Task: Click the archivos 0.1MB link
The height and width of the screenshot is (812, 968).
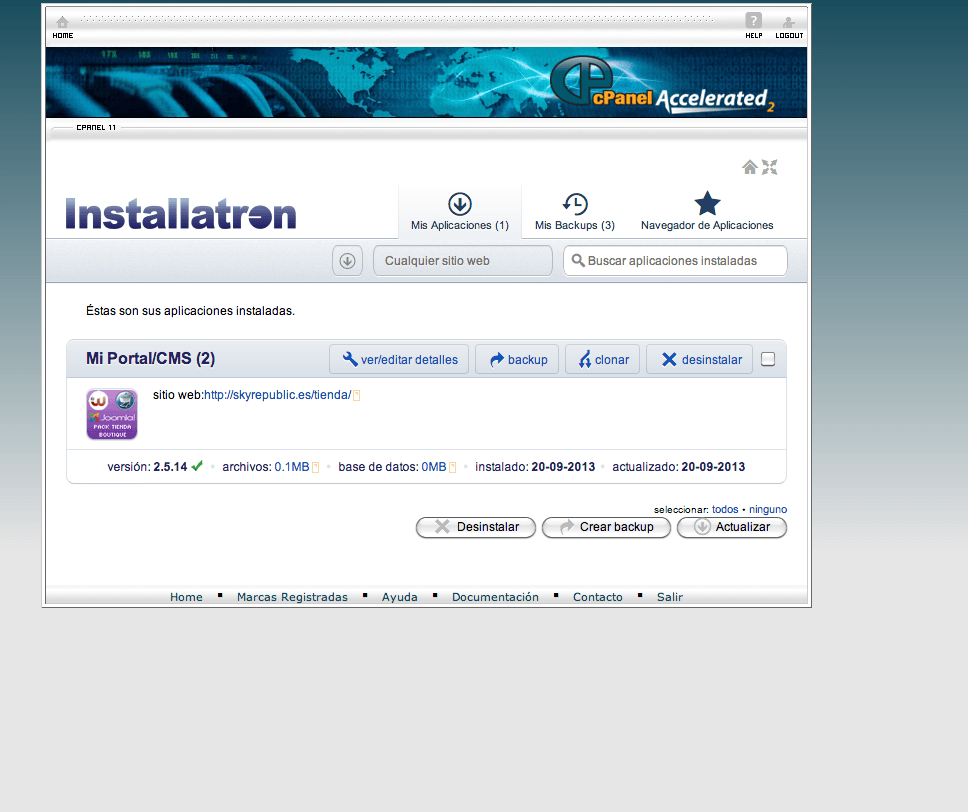Action: [x=292, y=467]
